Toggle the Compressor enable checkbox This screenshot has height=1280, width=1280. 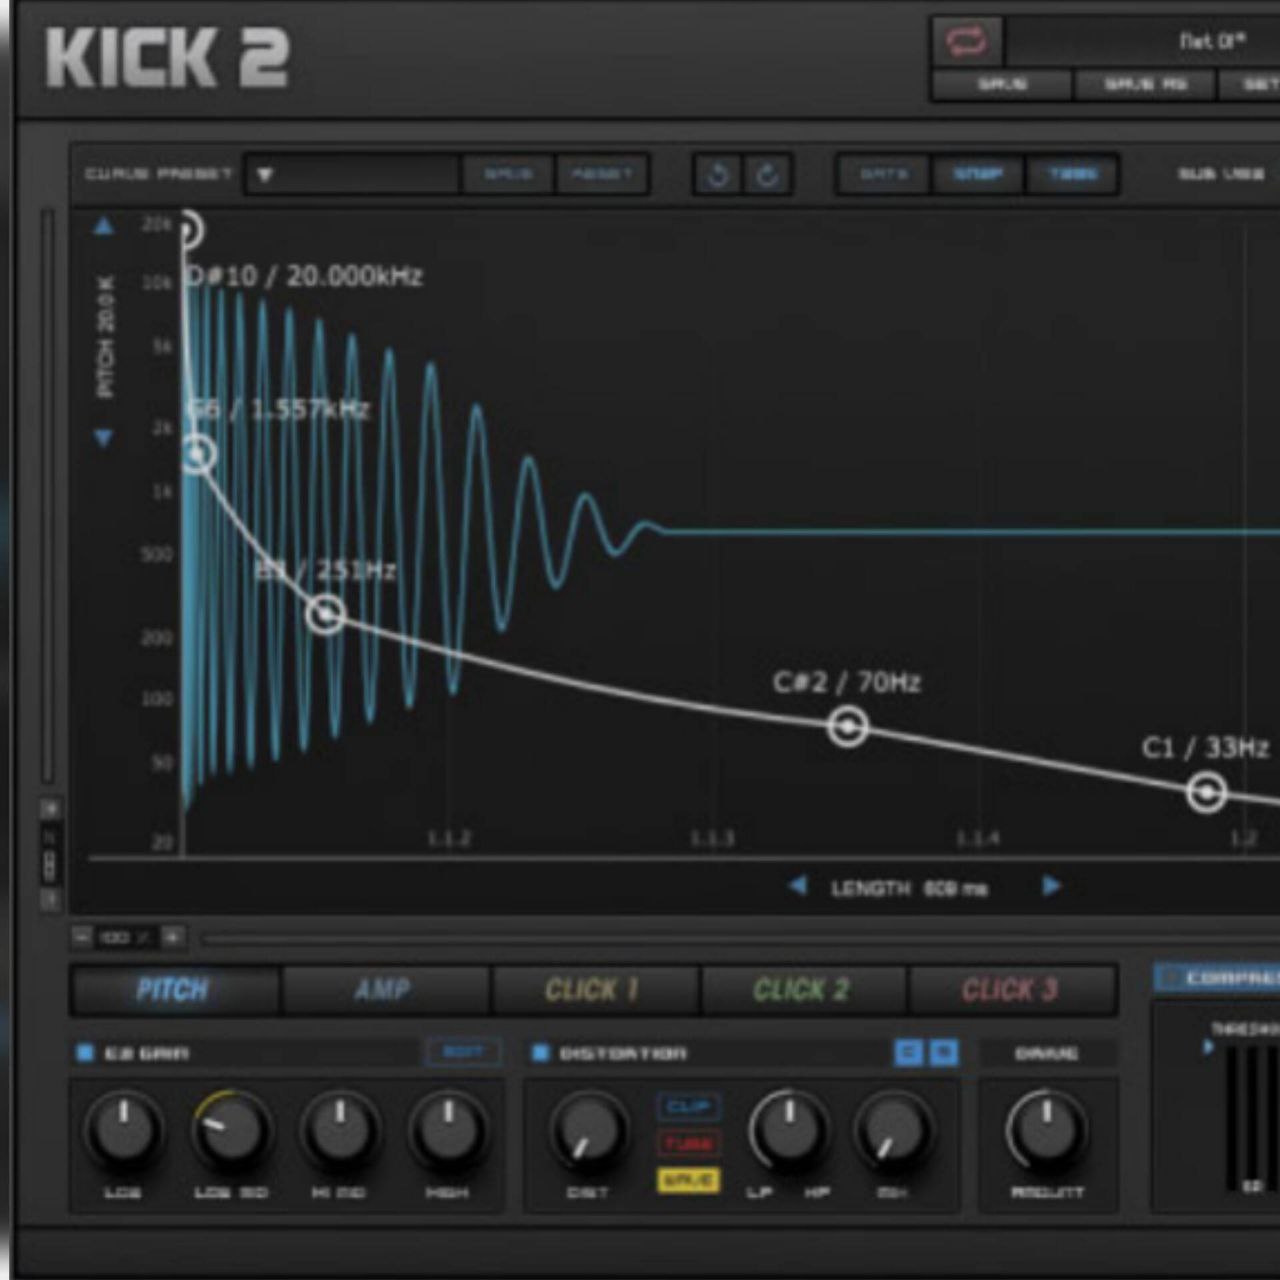point(1168,977)
